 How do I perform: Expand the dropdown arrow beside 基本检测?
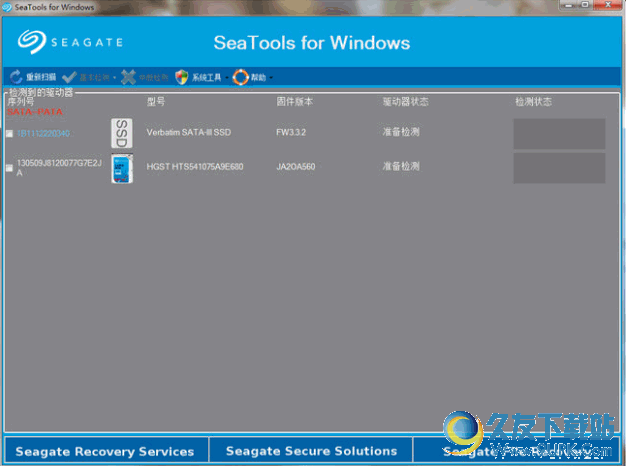pyautogui.click(x=114, y=77)
